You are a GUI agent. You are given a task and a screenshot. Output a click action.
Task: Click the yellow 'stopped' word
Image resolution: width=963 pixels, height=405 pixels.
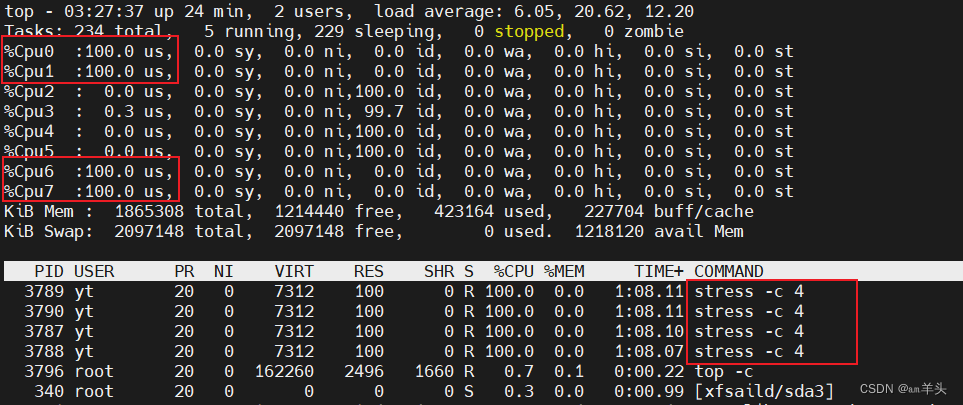pyautogui.click(x=529, y=31)
